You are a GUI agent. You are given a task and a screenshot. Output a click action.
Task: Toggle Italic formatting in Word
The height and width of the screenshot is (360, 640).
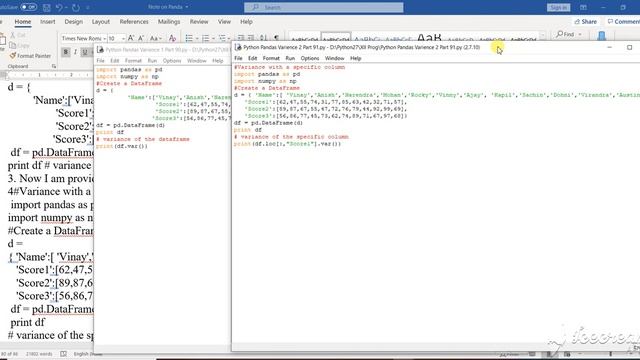click(x=75, y=52)
